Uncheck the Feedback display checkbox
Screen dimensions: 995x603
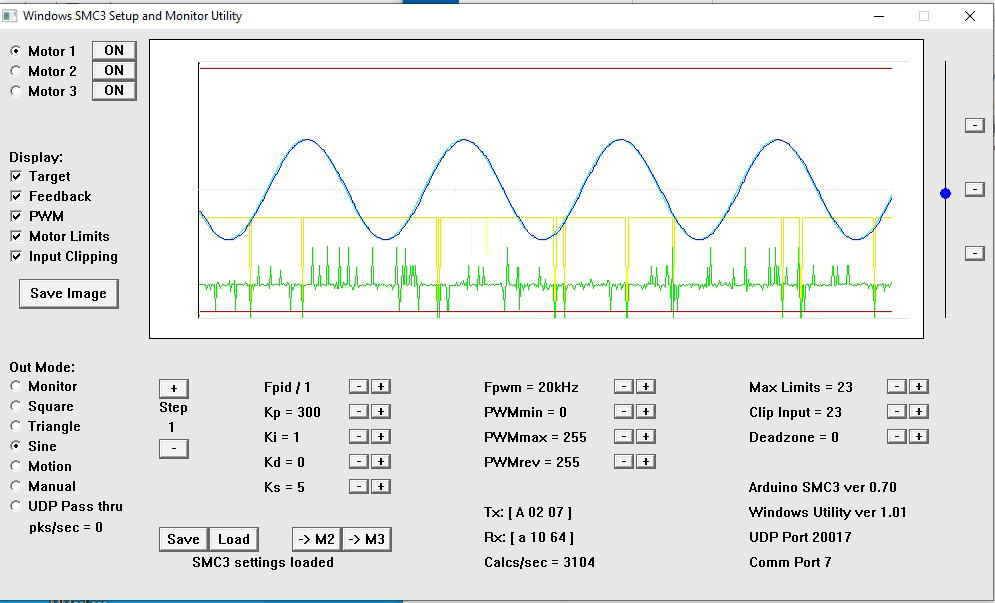tap(16, 197)
